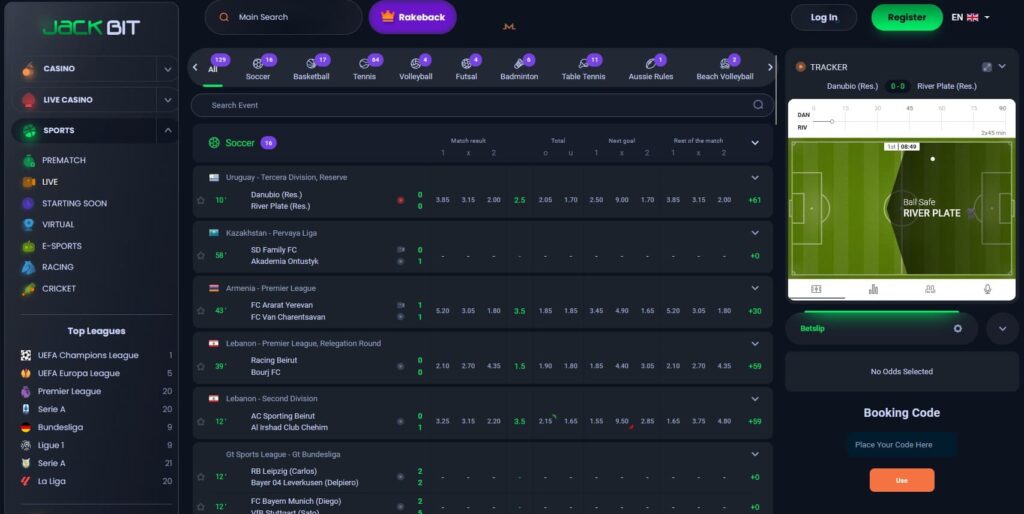Select the Table Tennis sport tab icon

tap(583, 64)
